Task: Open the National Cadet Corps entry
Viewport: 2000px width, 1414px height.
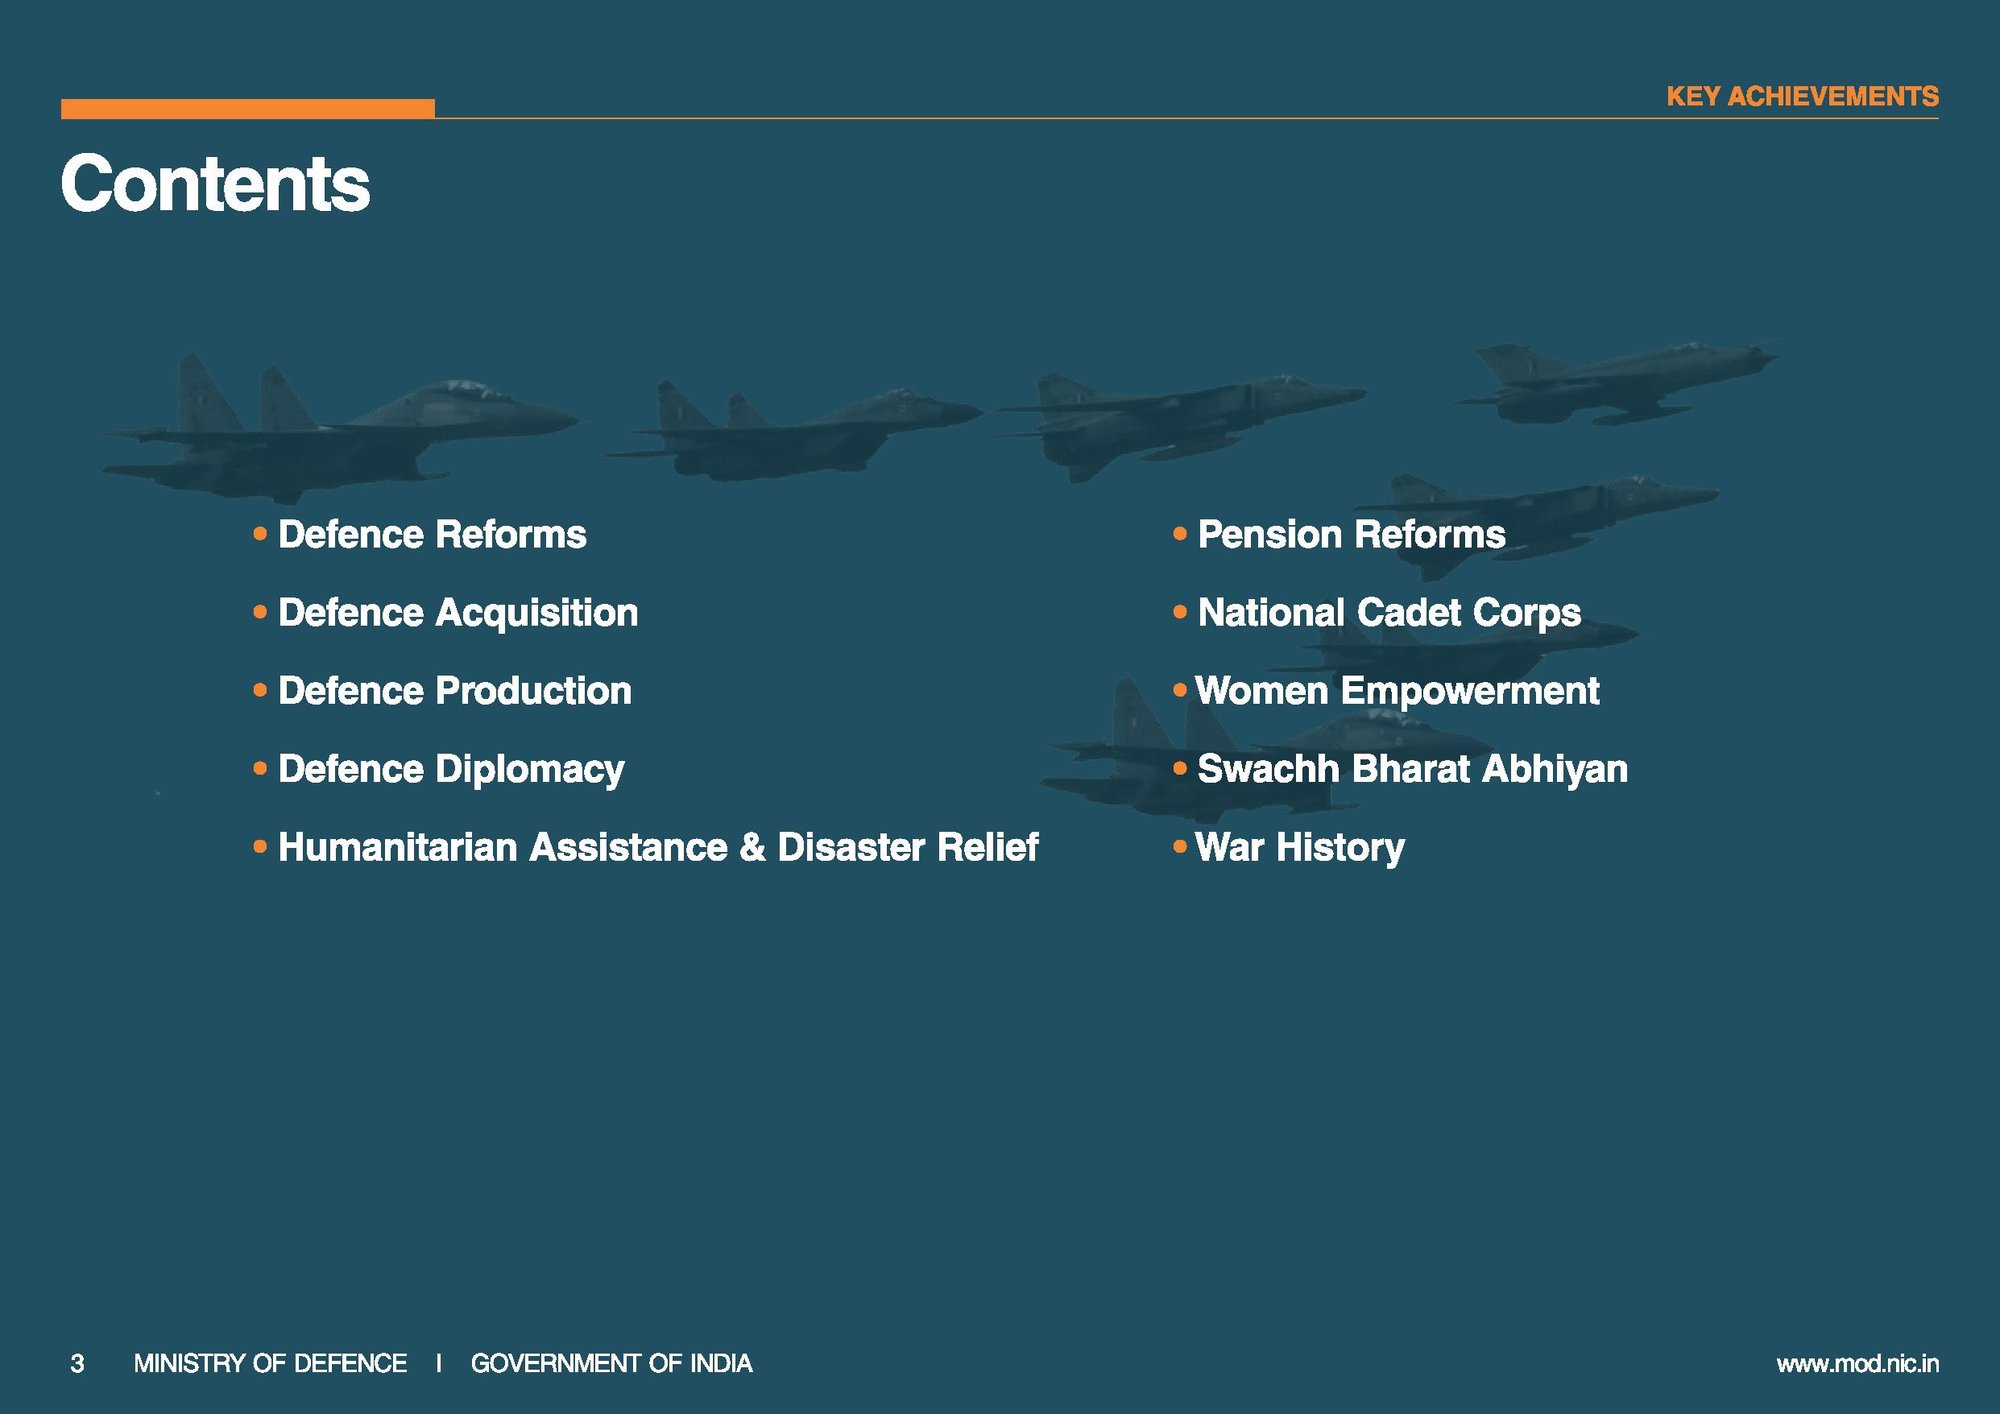Action: (1389, 613)
